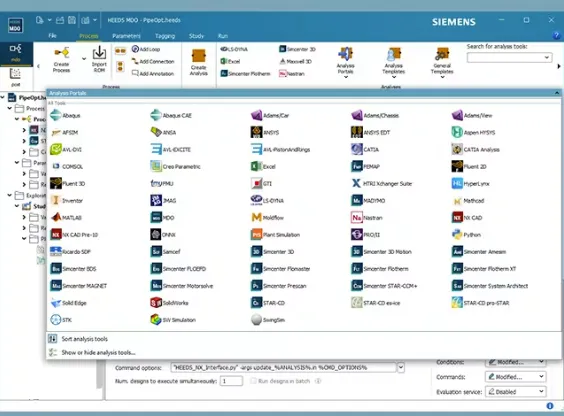
Task: Select the SwingSim portal
Action: point(268,320)
